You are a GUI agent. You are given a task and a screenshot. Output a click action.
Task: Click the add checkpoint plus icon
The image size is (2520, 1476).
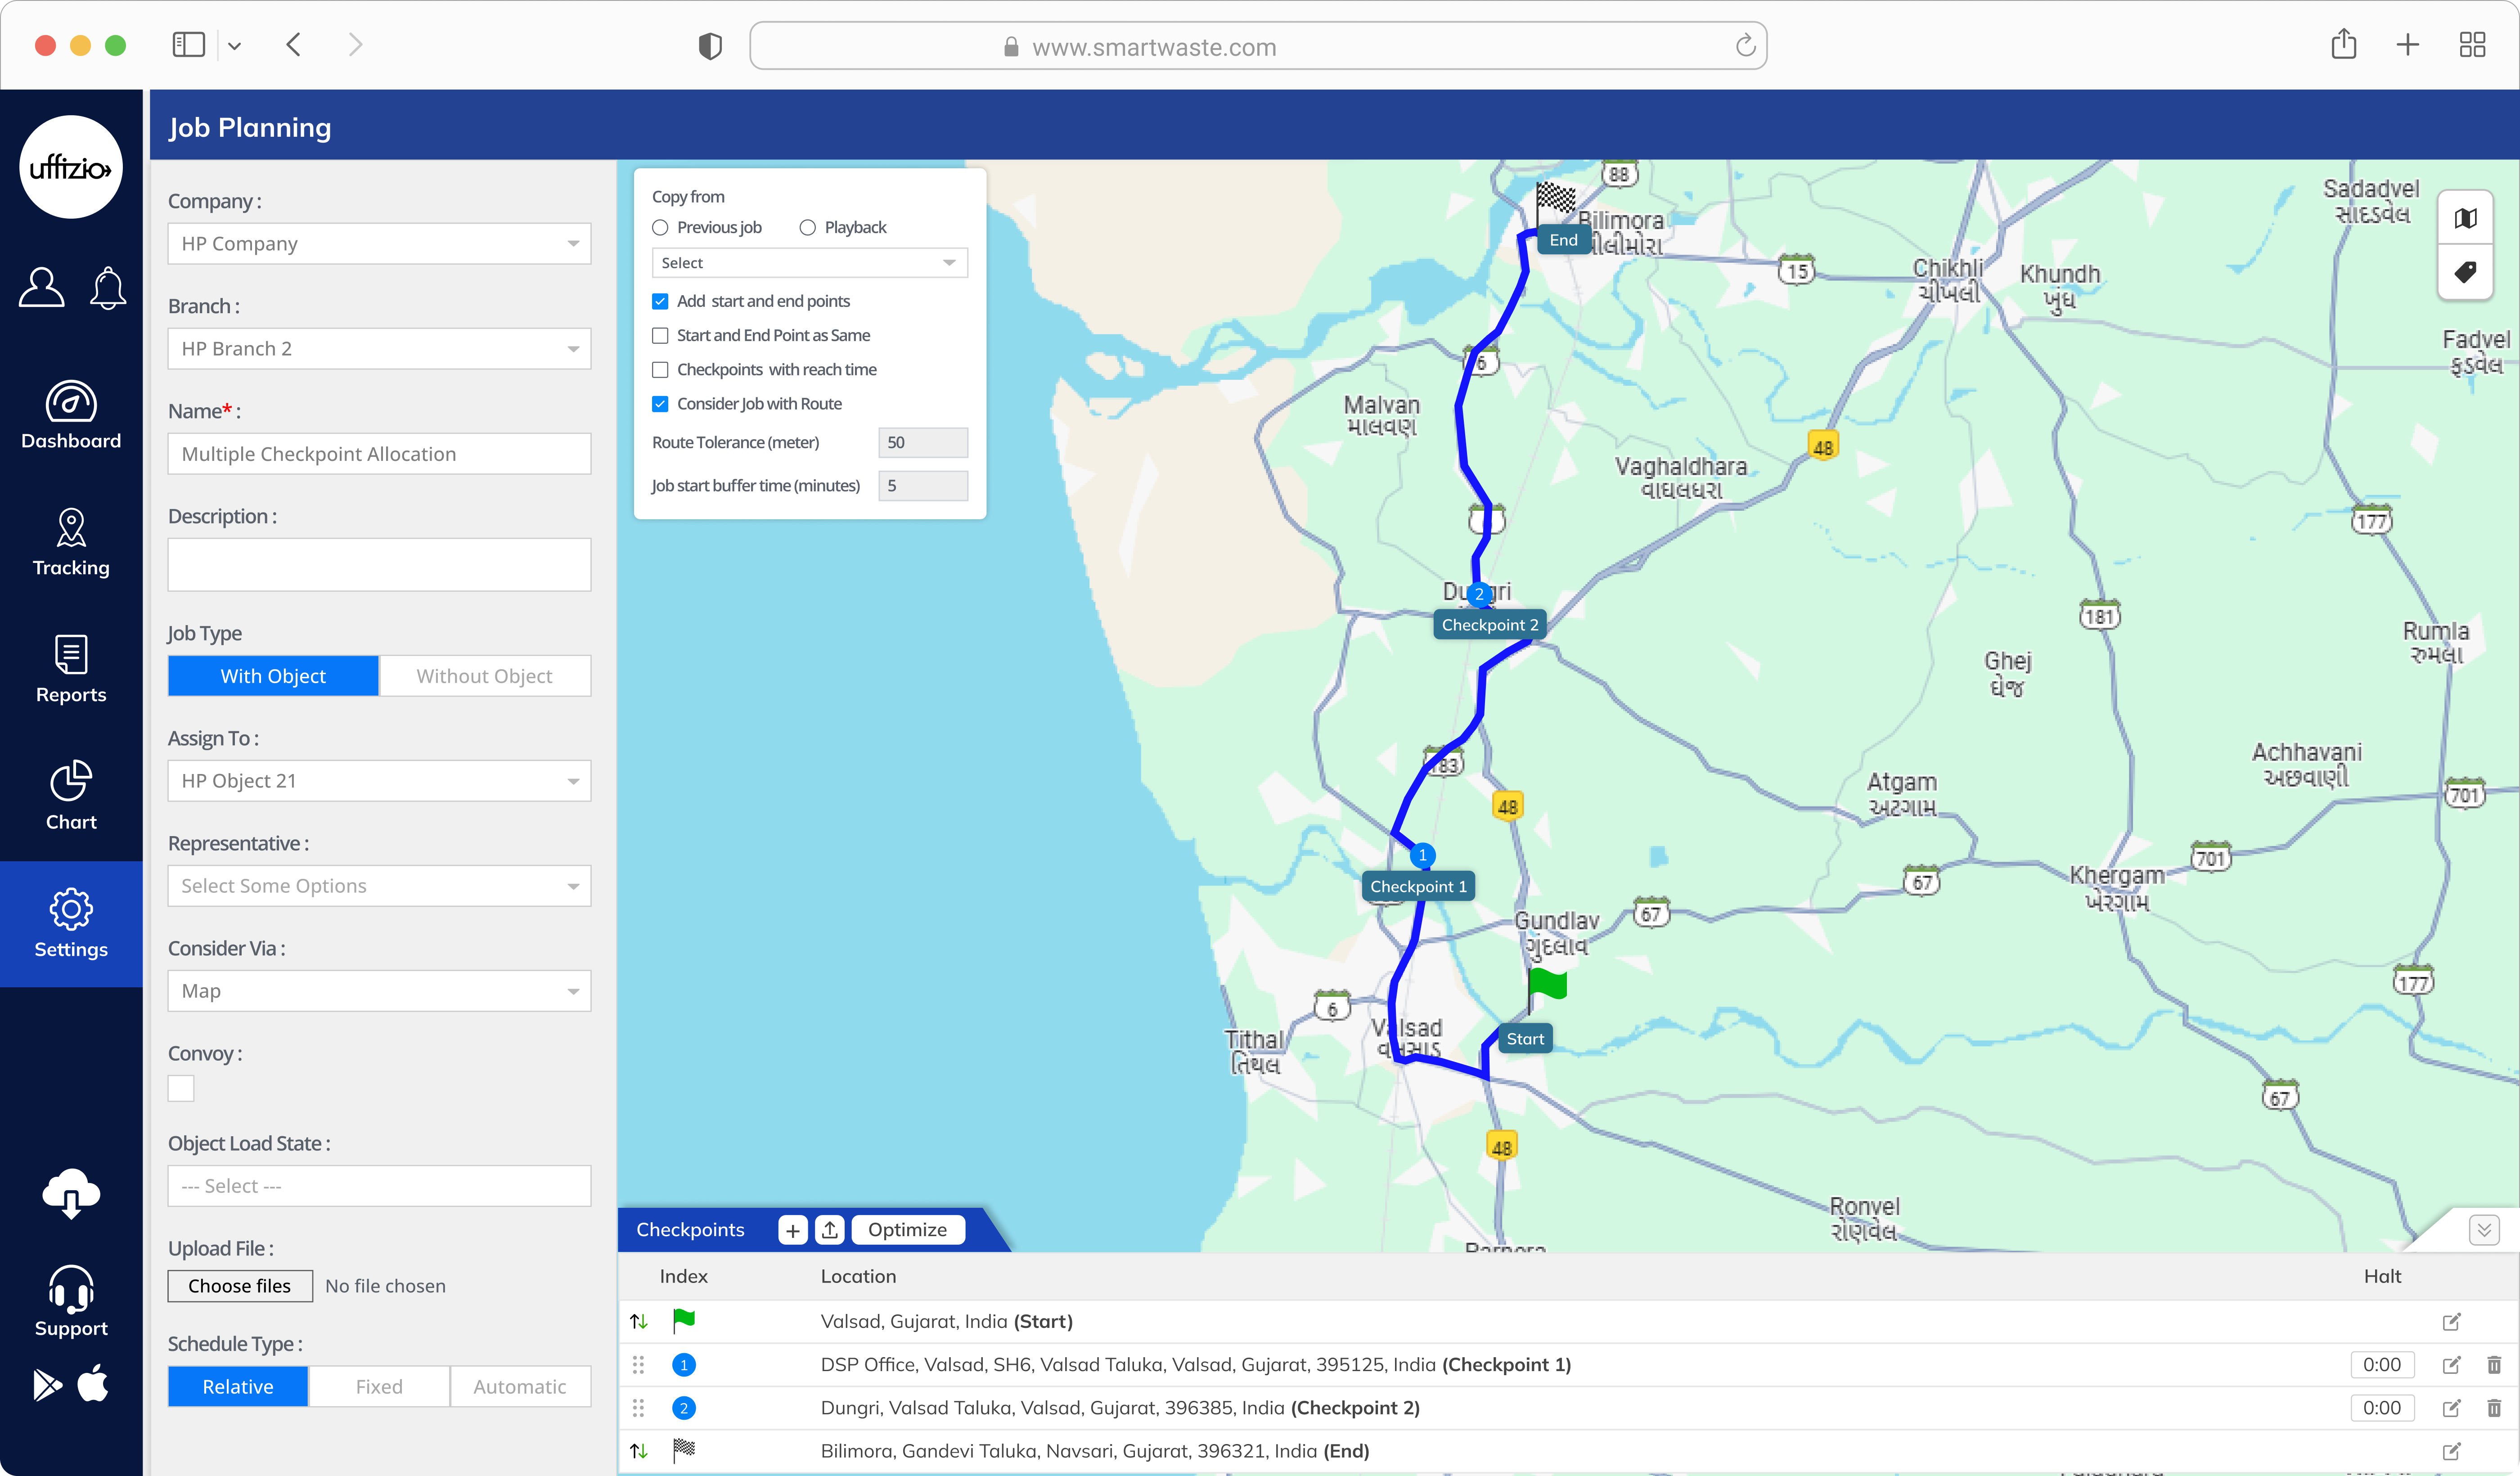(x=792, y=1230)
